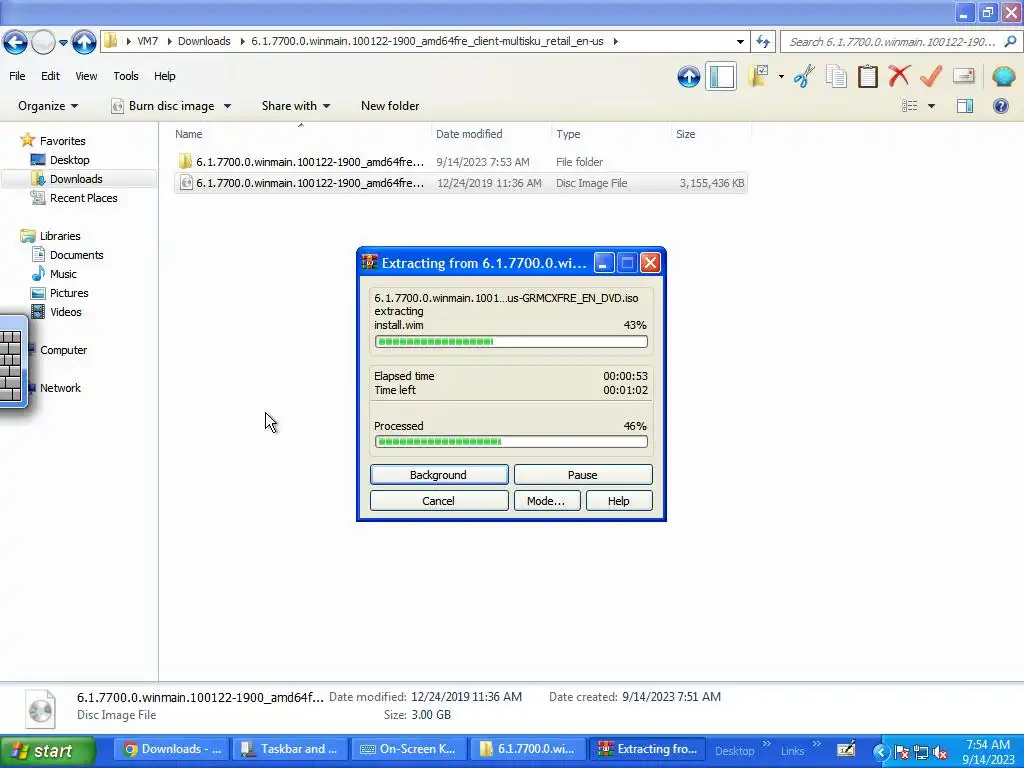The image size is (1024, 768).
Task: Open the folder options checkmark icon
Action: [758, 76]
